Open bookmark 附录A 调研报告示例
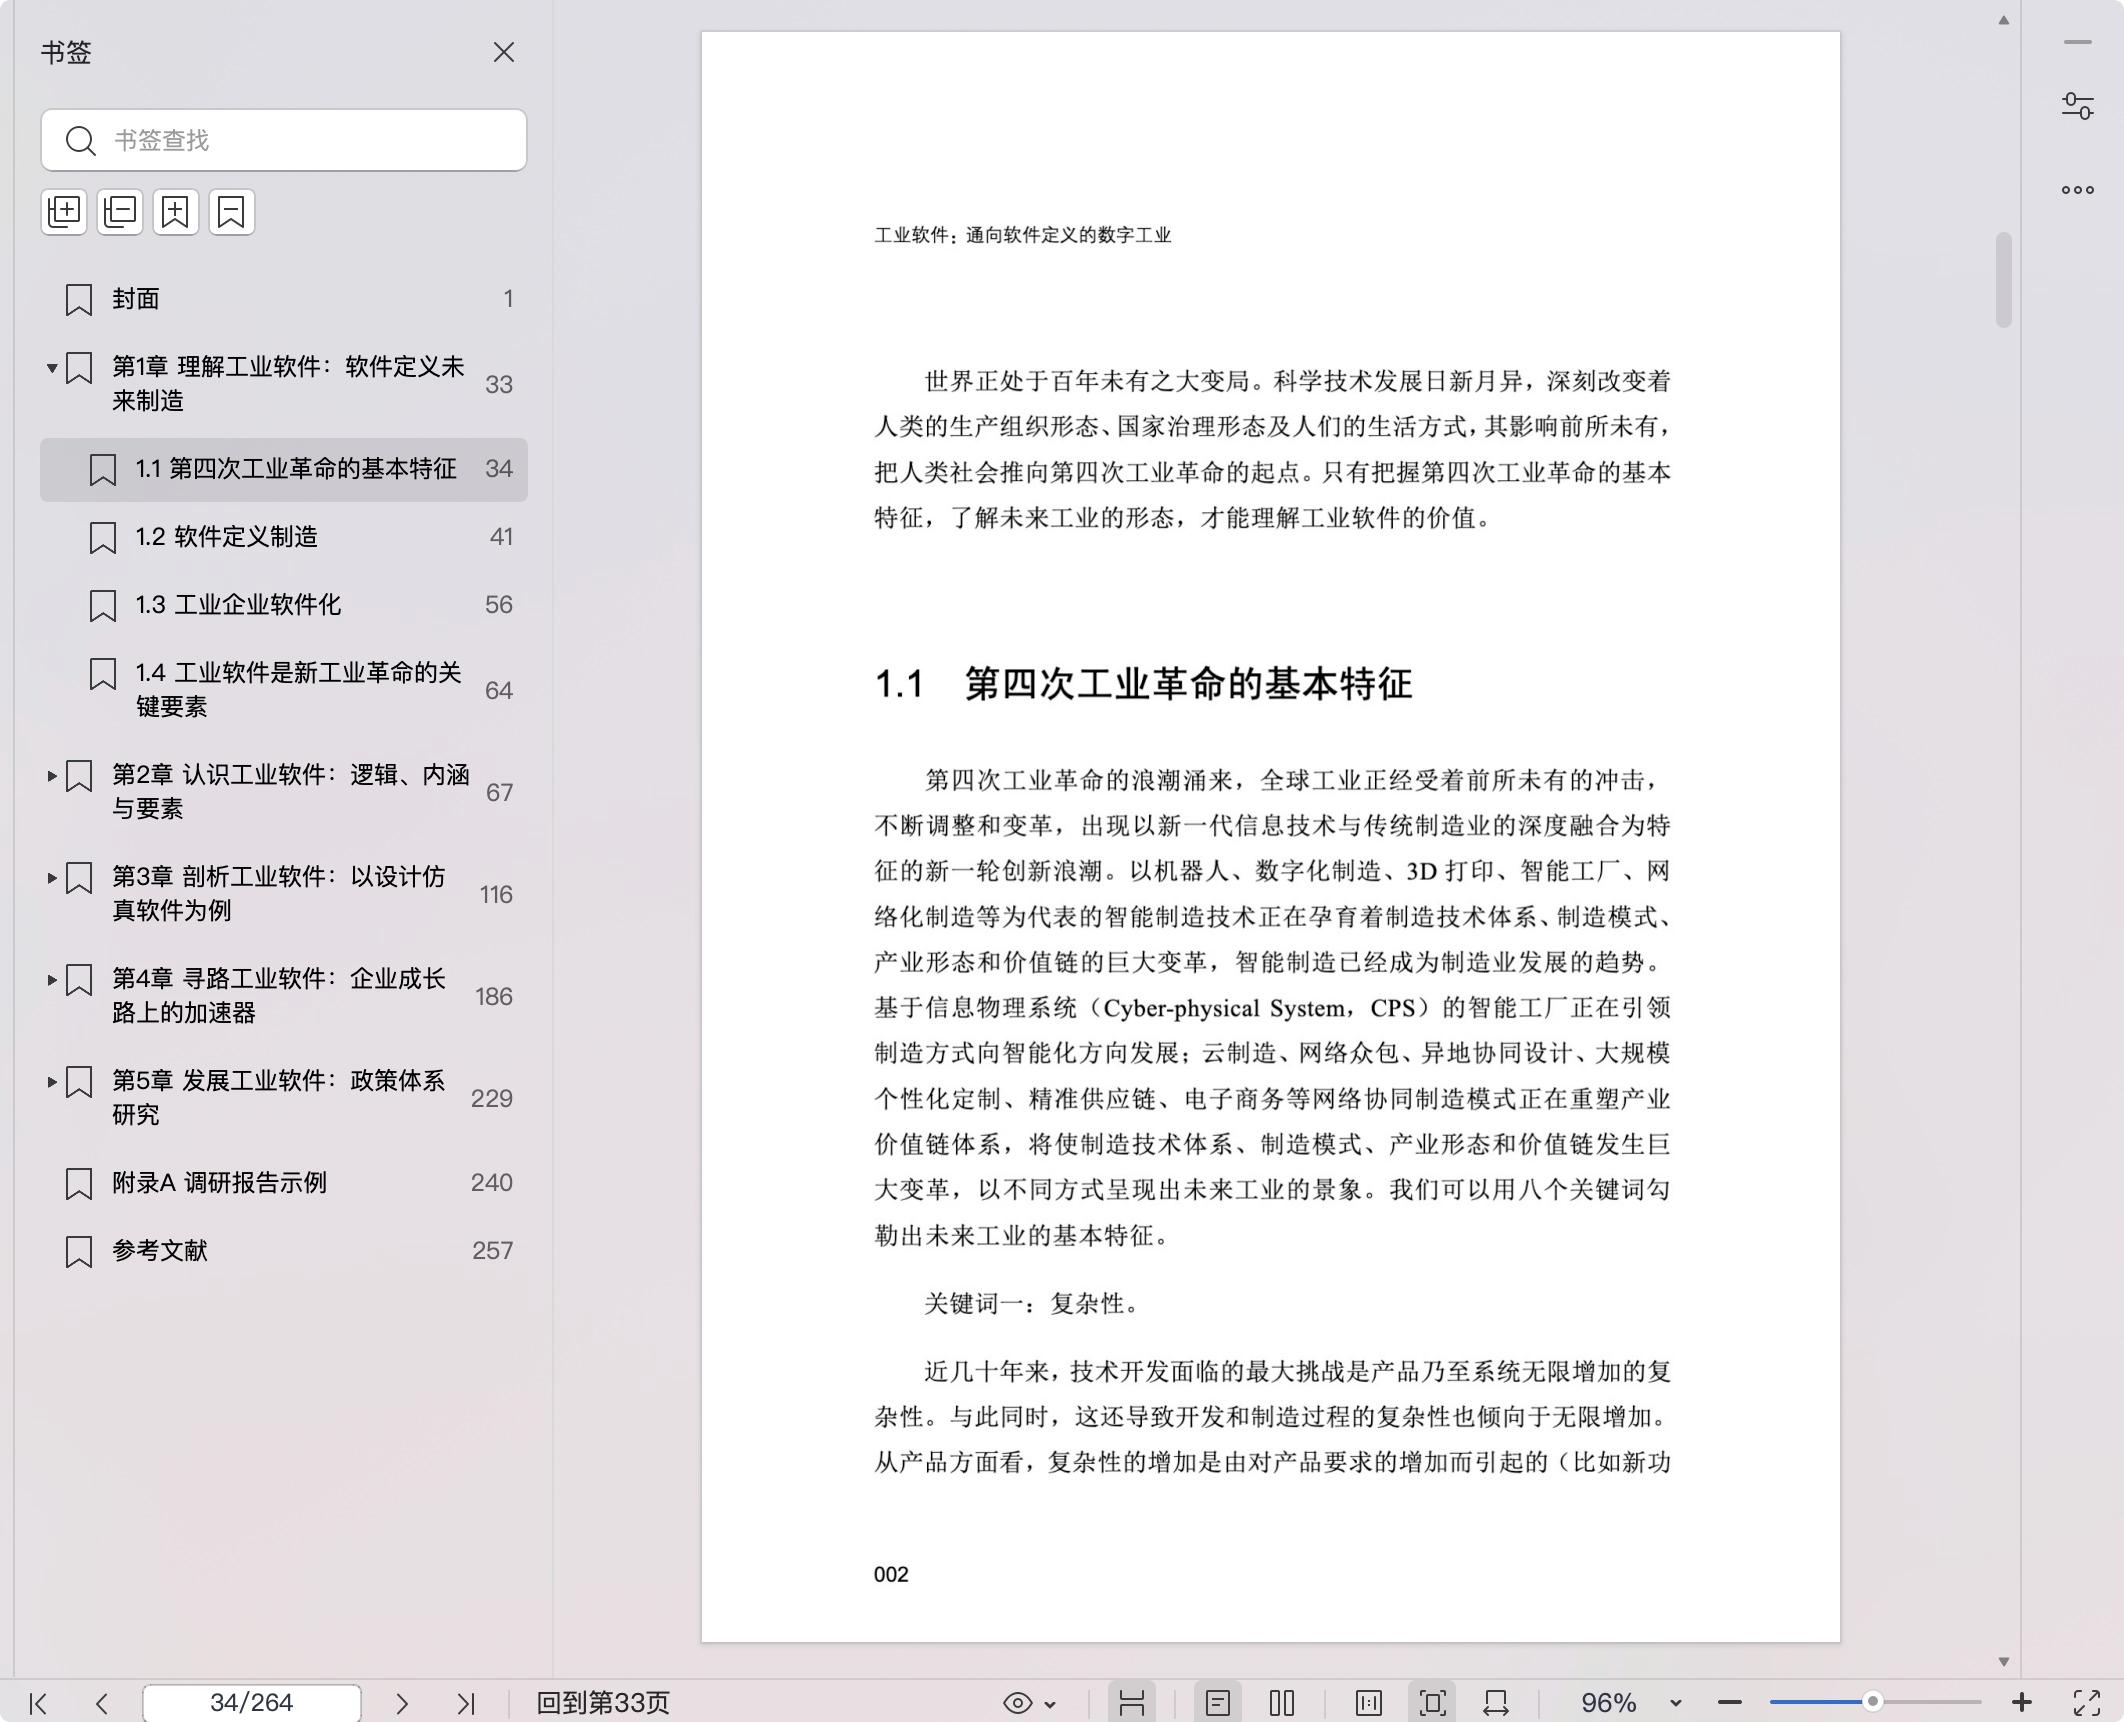Image resolution: width=2124 pixels, height=1722 pixels. click(284, 1183)
